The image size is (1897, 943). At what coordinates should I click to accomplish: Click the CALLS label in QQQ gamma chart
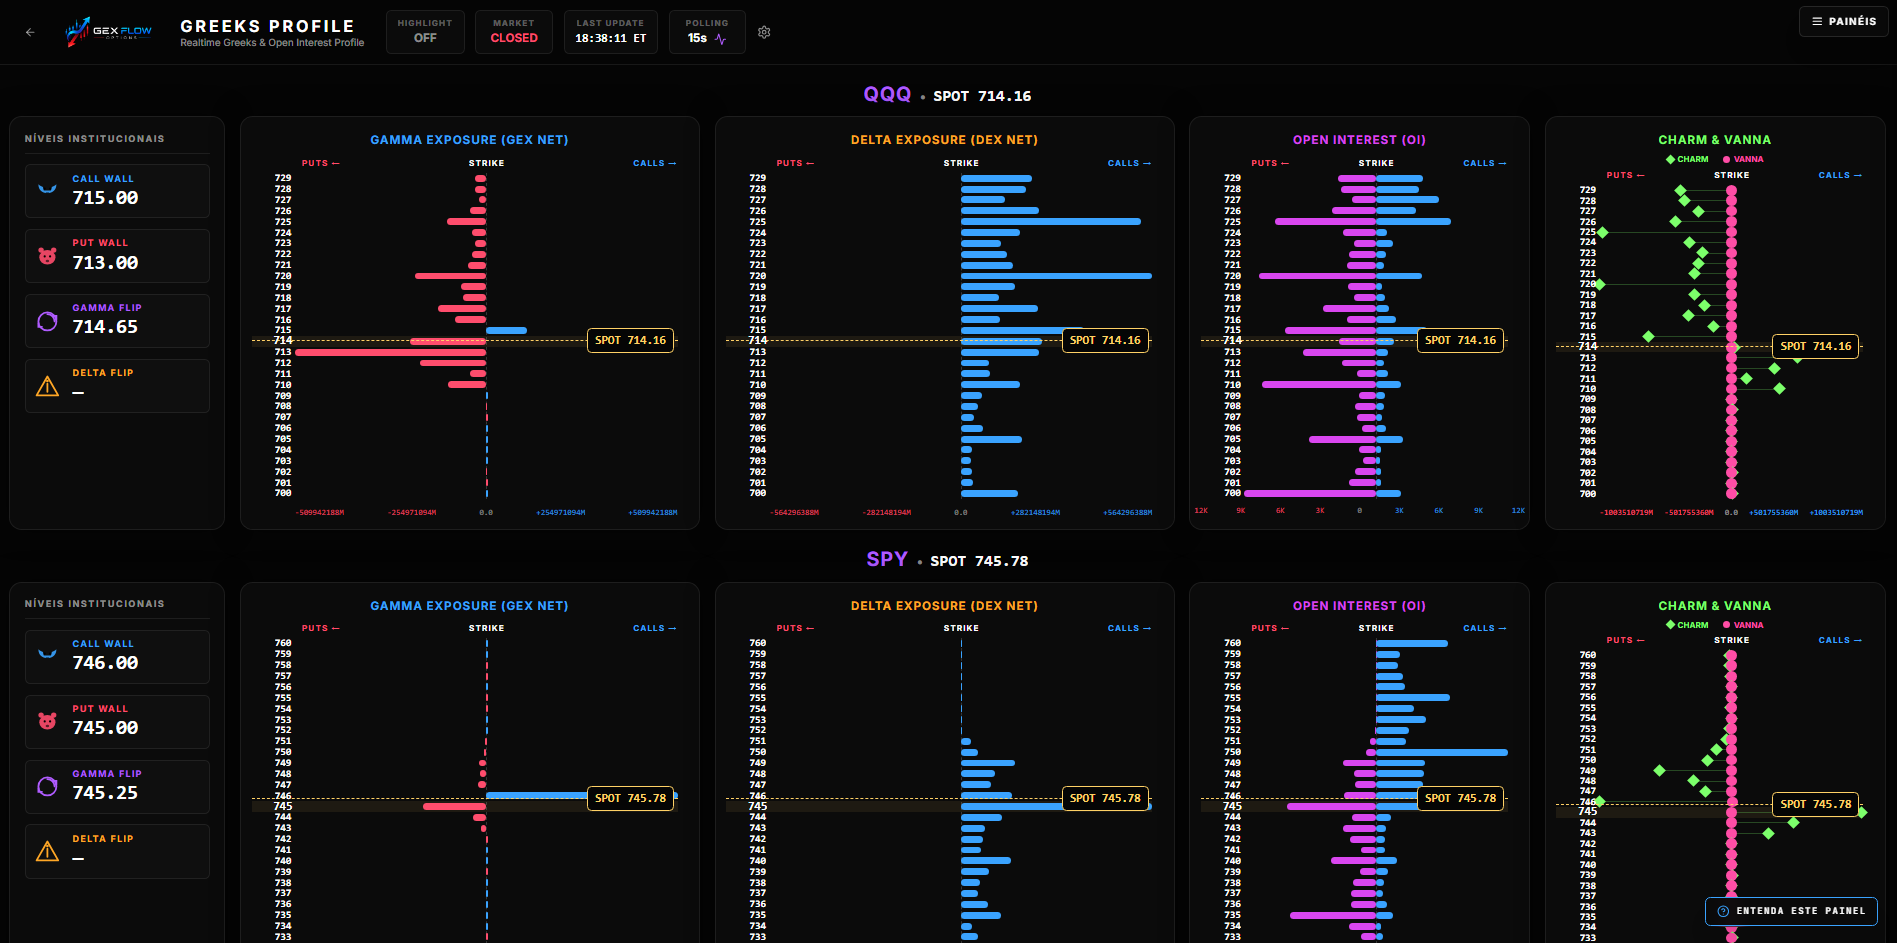tap(655, 163)
